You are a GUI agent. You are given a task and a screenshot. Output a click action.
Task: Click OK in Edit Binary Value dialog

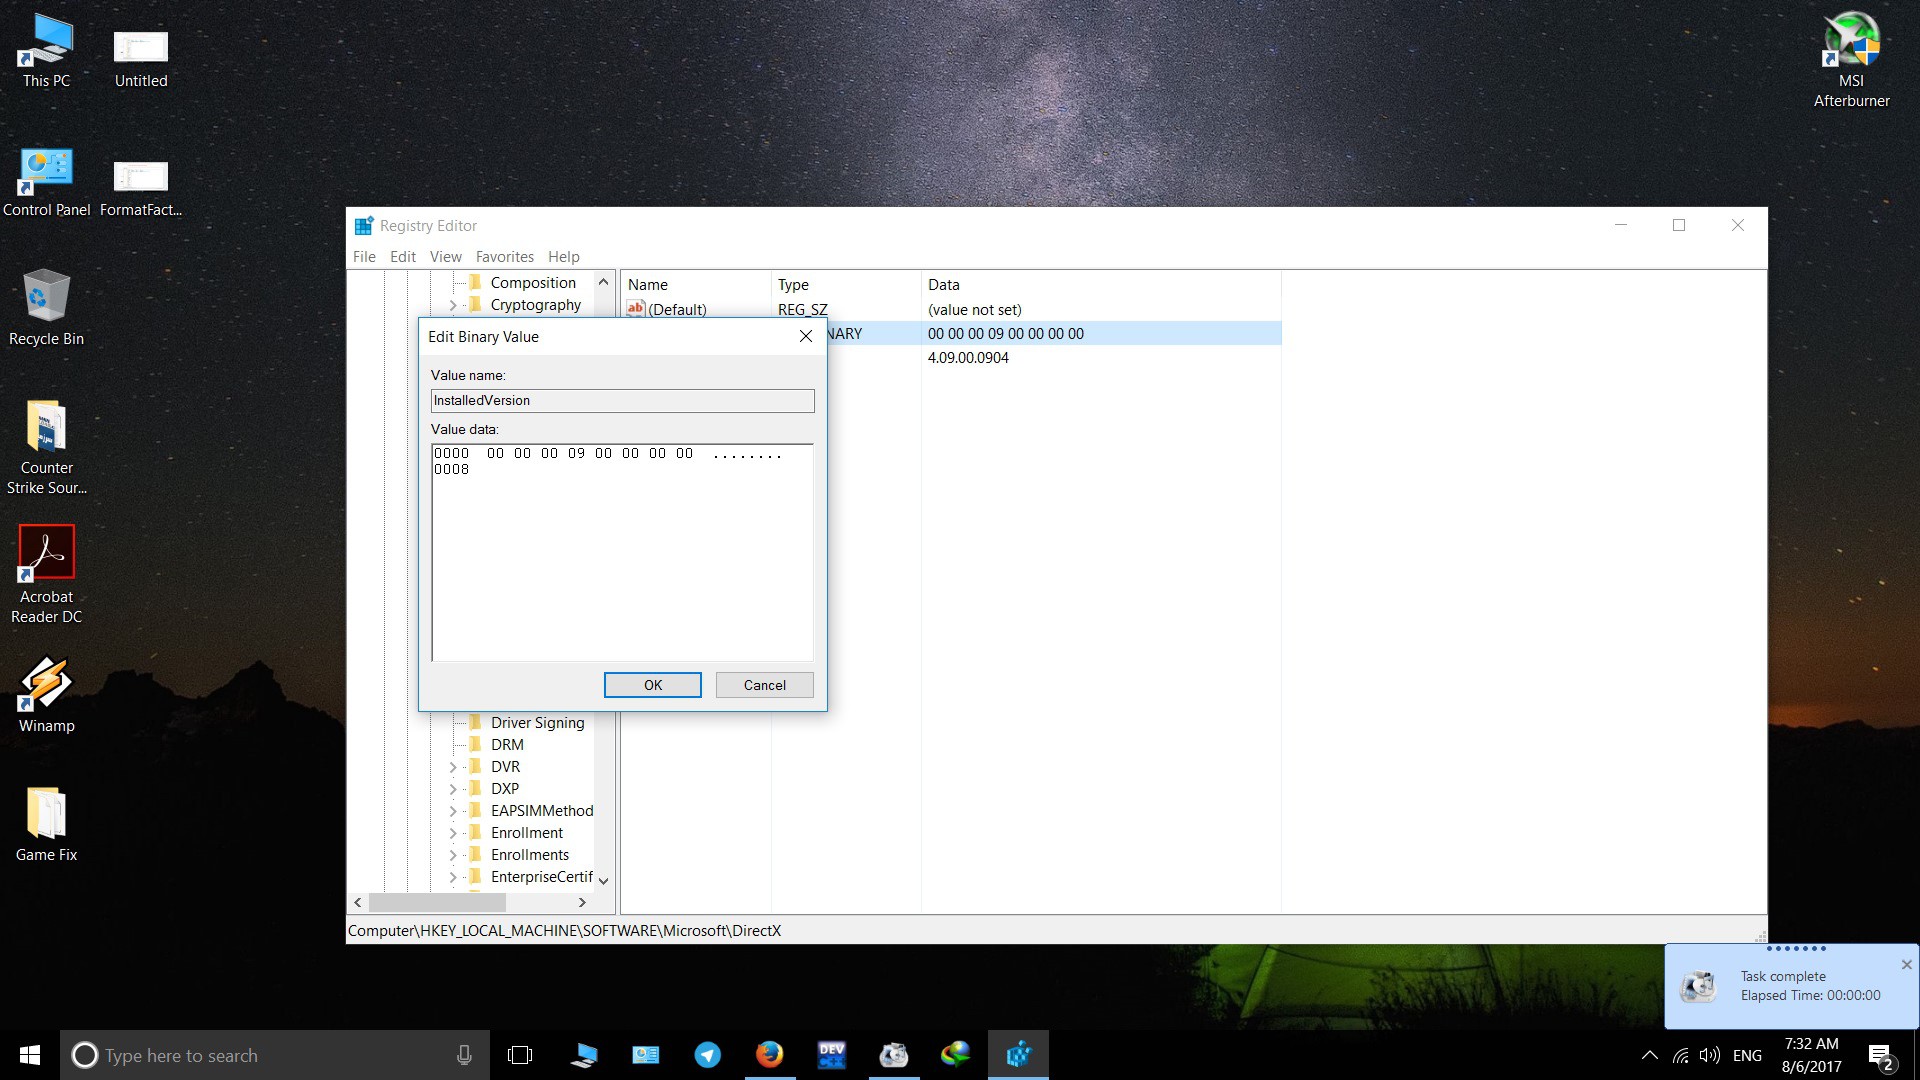click(x=652, y=685)
